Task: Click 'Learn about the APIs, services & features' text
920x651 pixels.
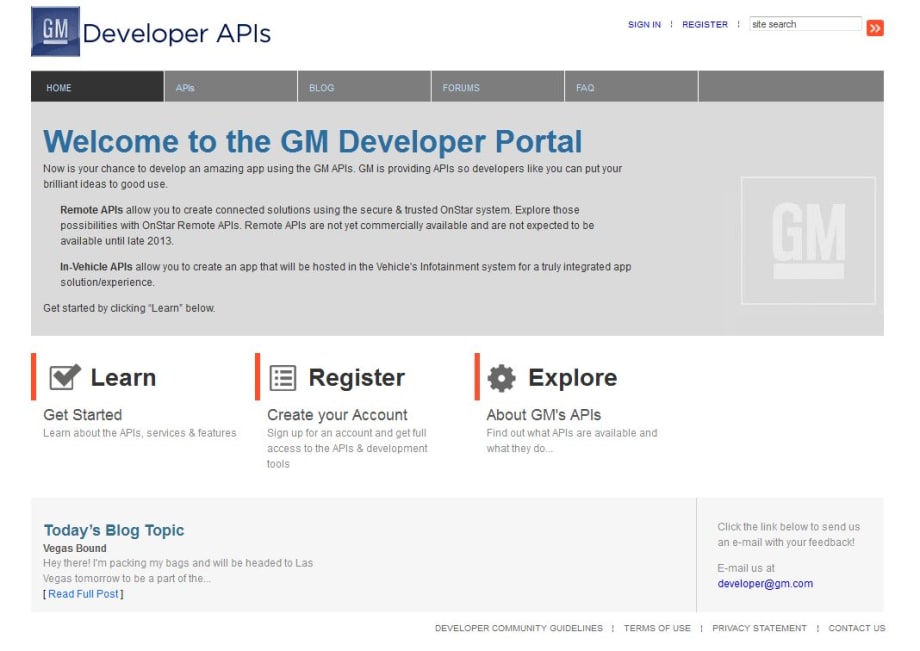Action: tap(140, 433)
